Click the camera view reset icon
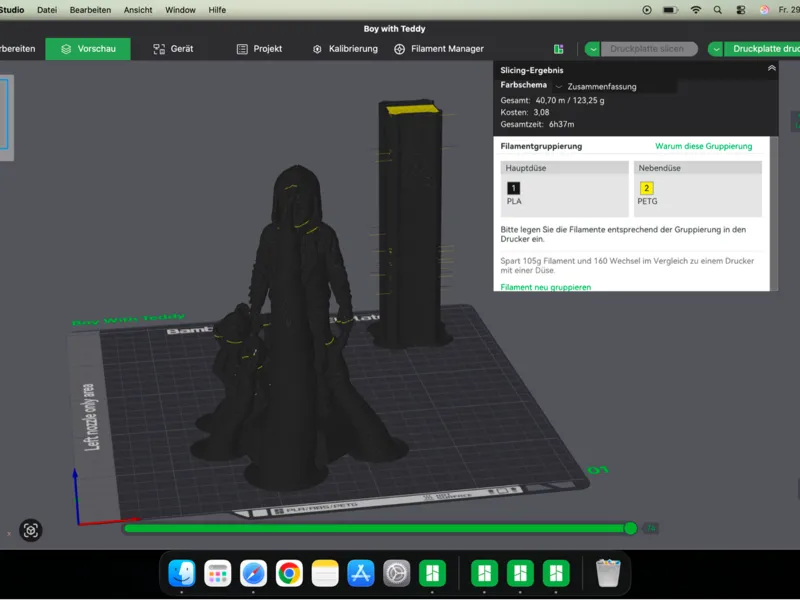 [31, 530]
